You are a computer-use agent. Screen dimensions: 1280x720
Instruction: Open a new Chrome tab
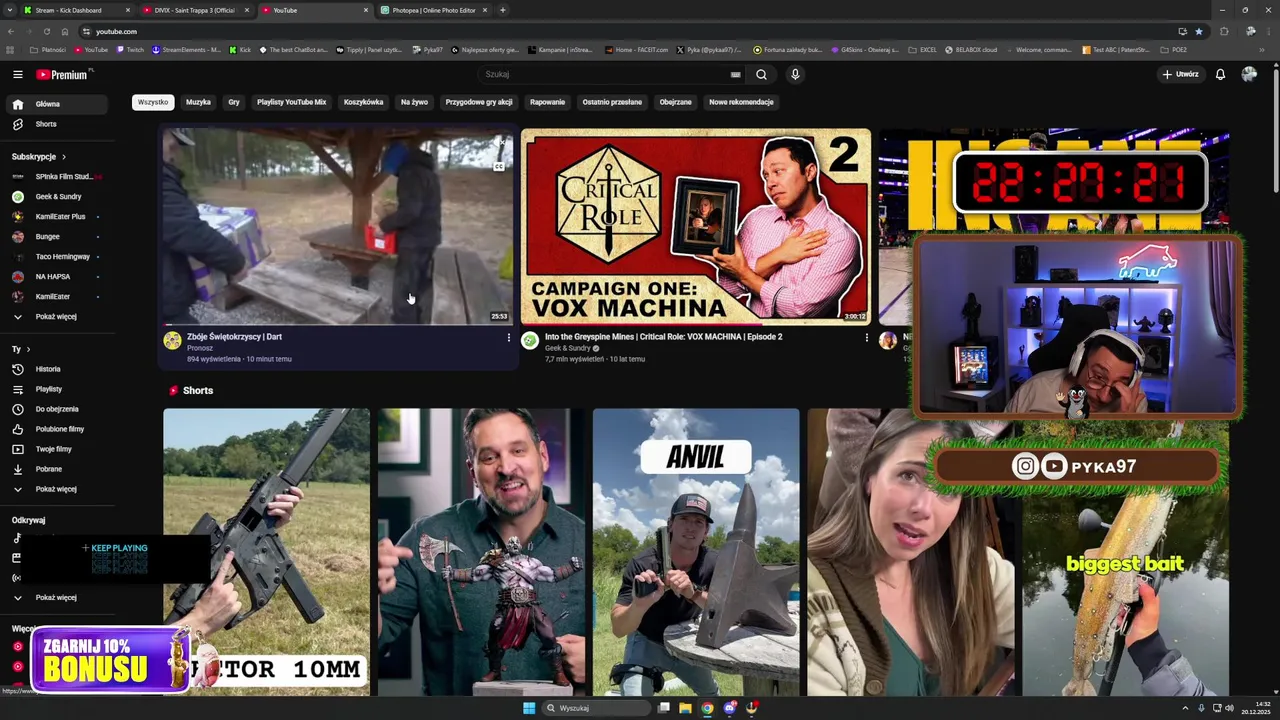(502, 10)
